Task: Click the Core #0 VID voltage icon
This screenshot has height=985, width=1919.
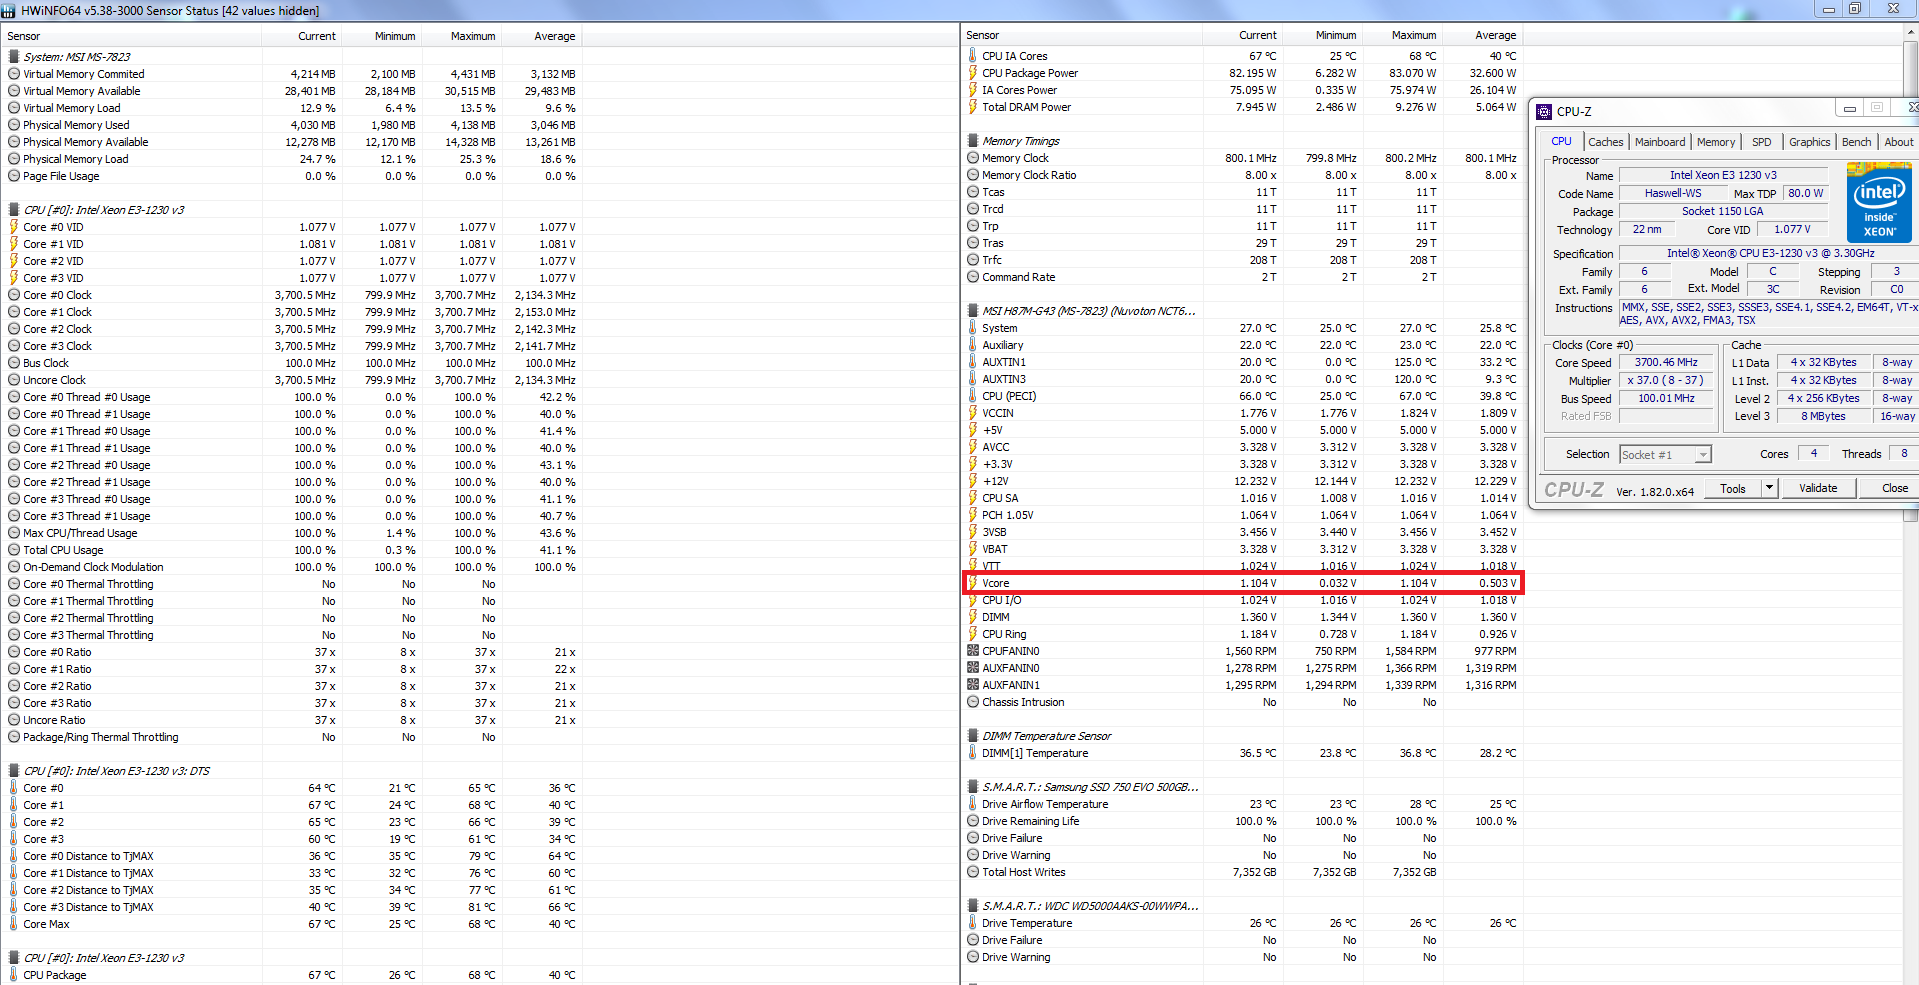Action: click(x=14, y=227)
